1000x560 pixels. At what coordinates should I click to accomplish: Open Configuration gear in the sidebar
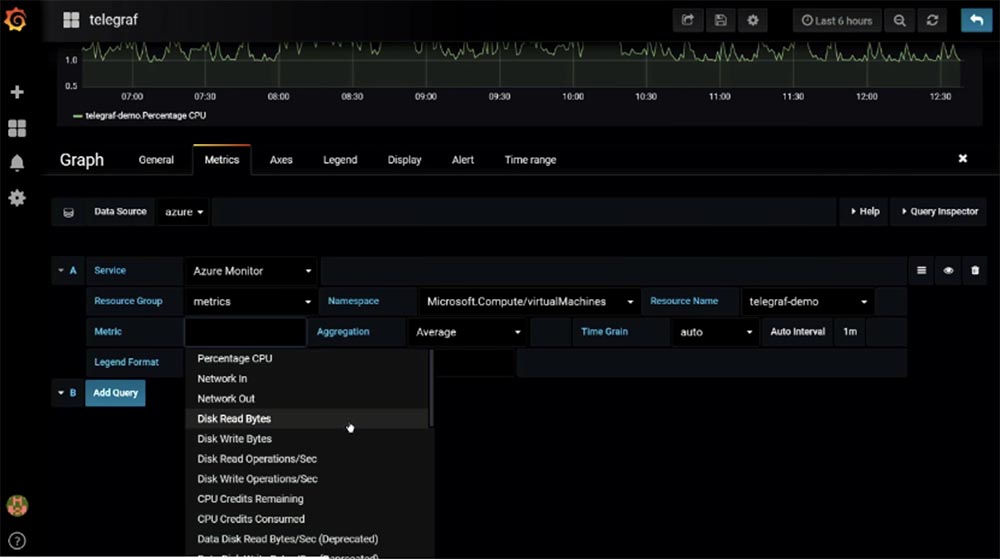coord(17,198)
